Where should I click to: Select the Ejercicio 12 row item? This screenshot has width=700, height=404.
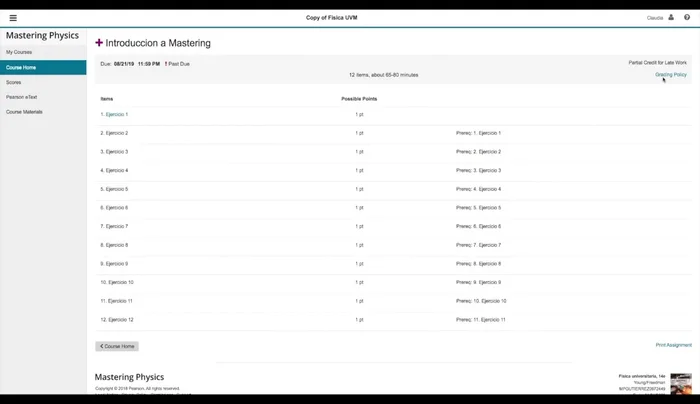pos(118,319)
